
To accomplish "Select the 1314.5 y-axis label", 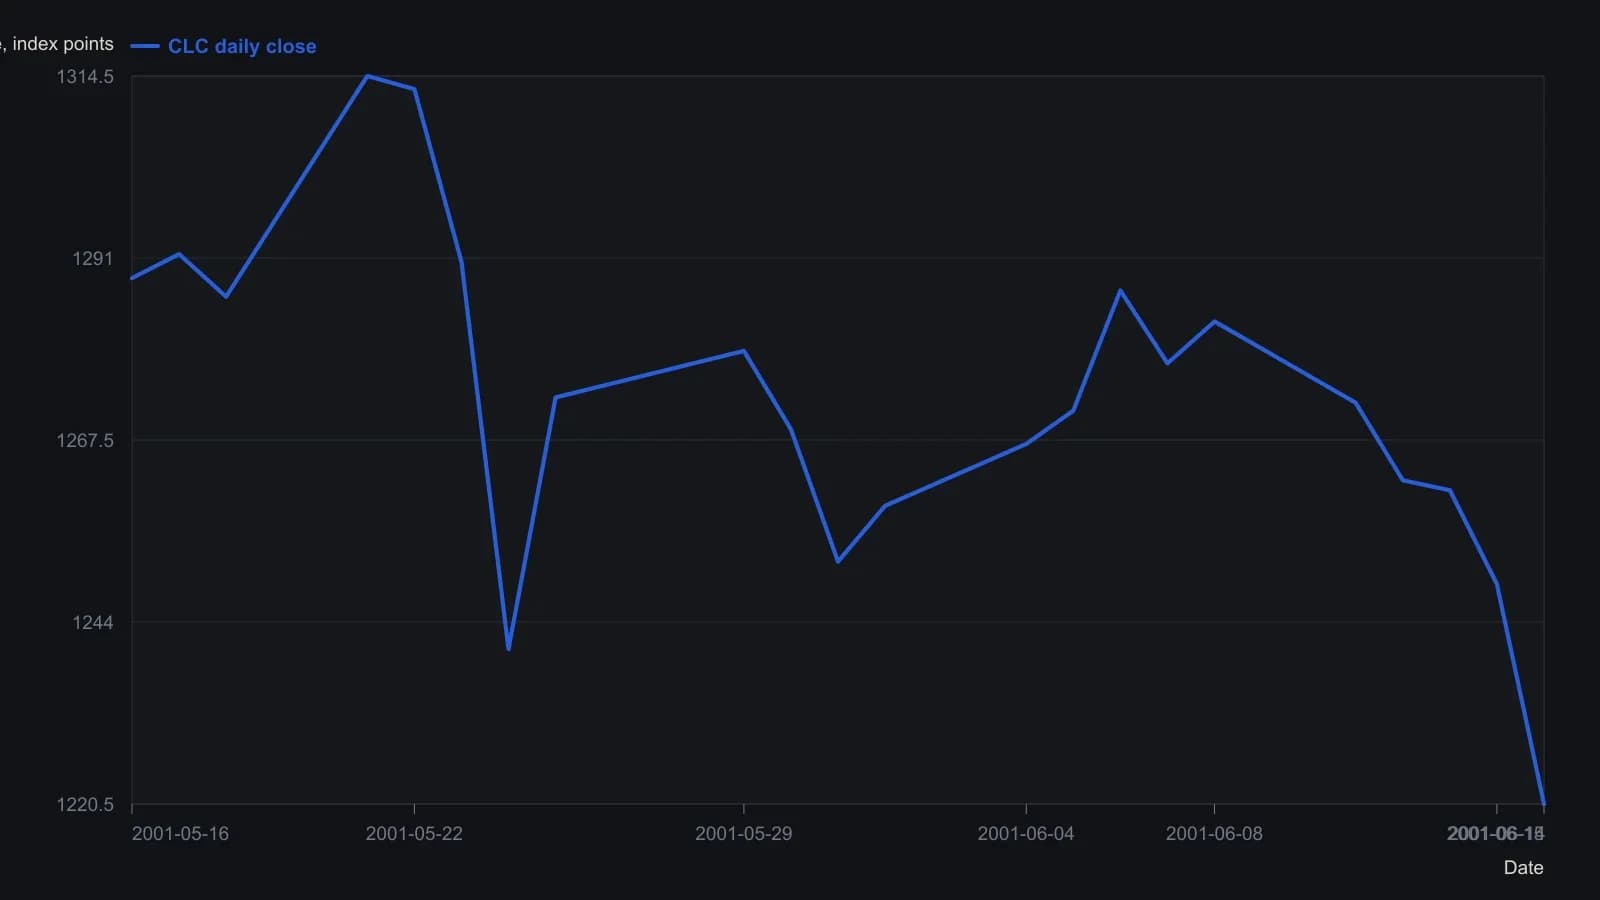I will (x=85, y=77).
